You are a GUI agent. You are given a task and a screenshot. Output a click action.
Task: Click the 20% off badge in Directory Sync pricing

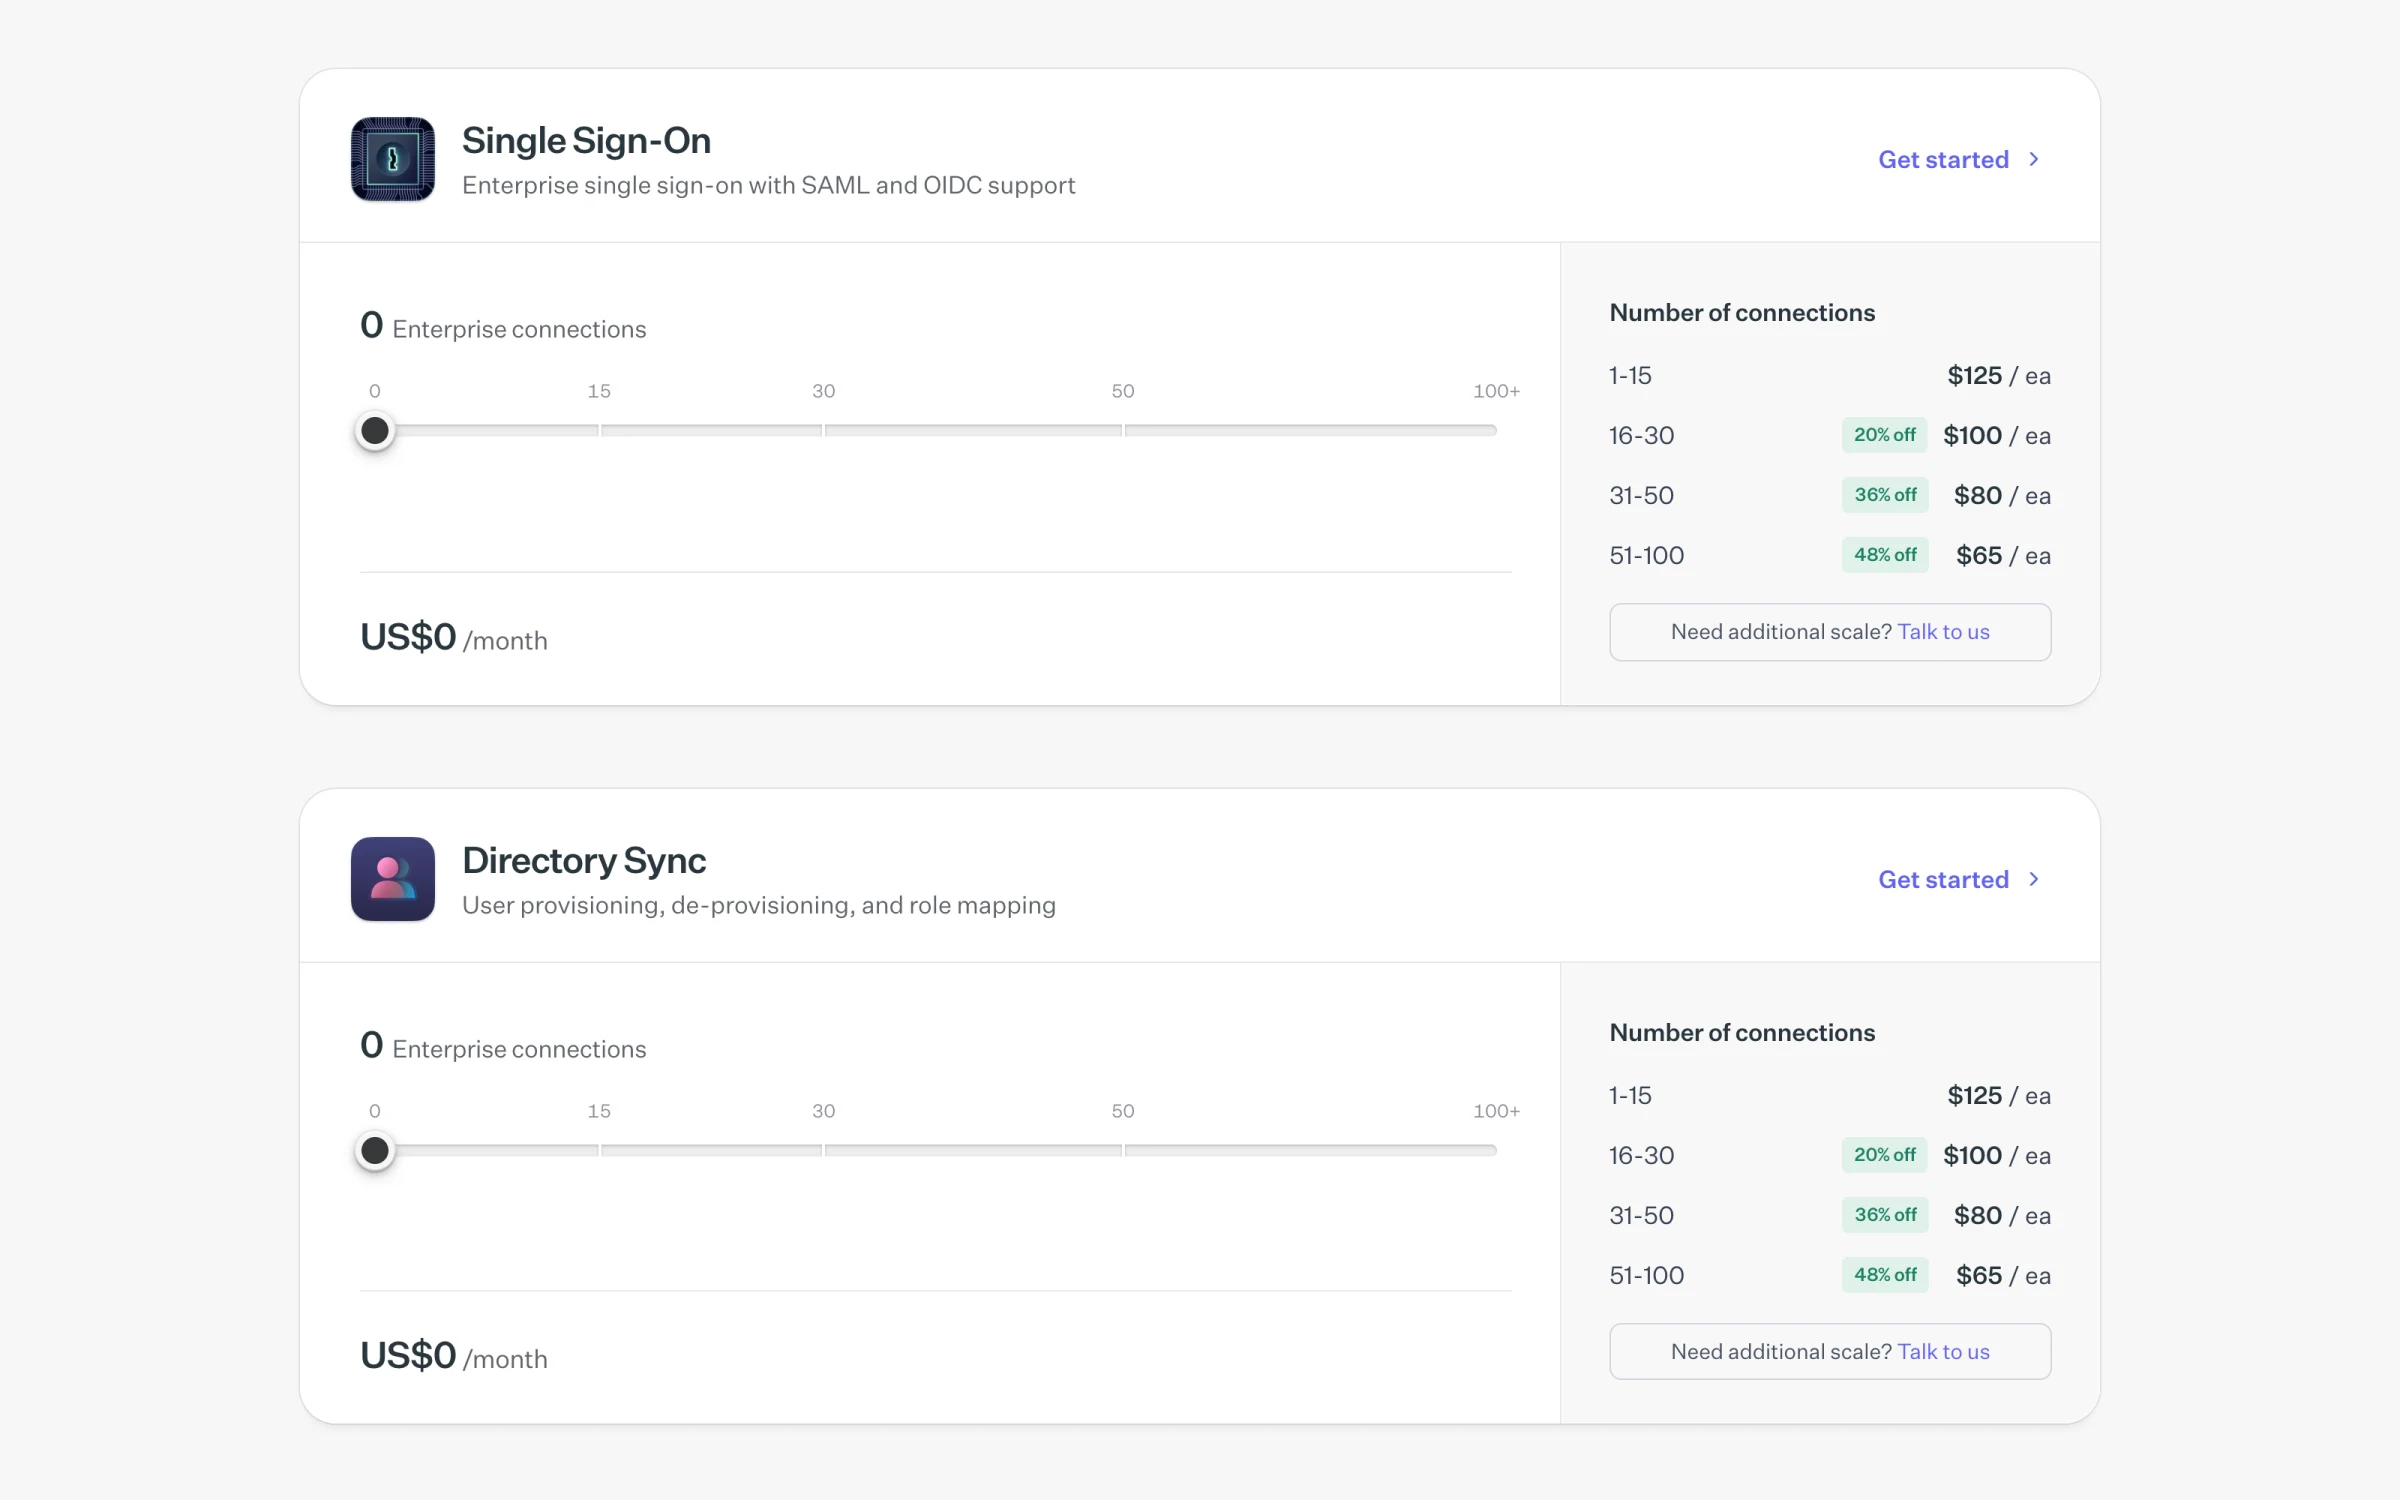(1885, 1155)
